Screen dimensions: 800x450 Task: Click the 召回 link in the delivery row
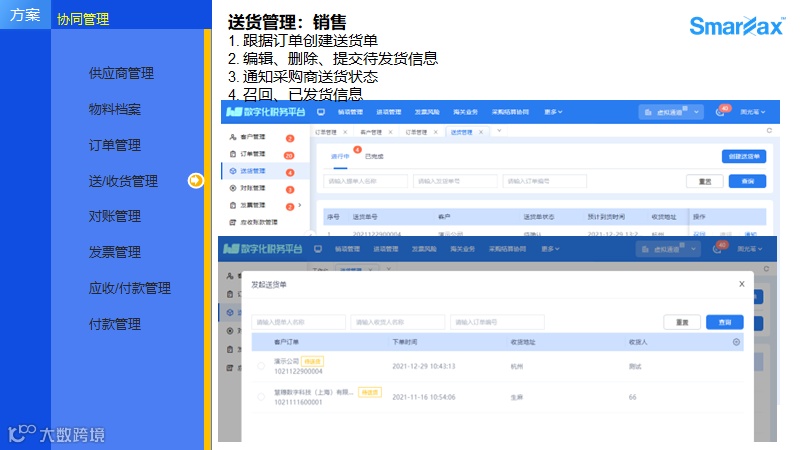click(x=699, y=234)
